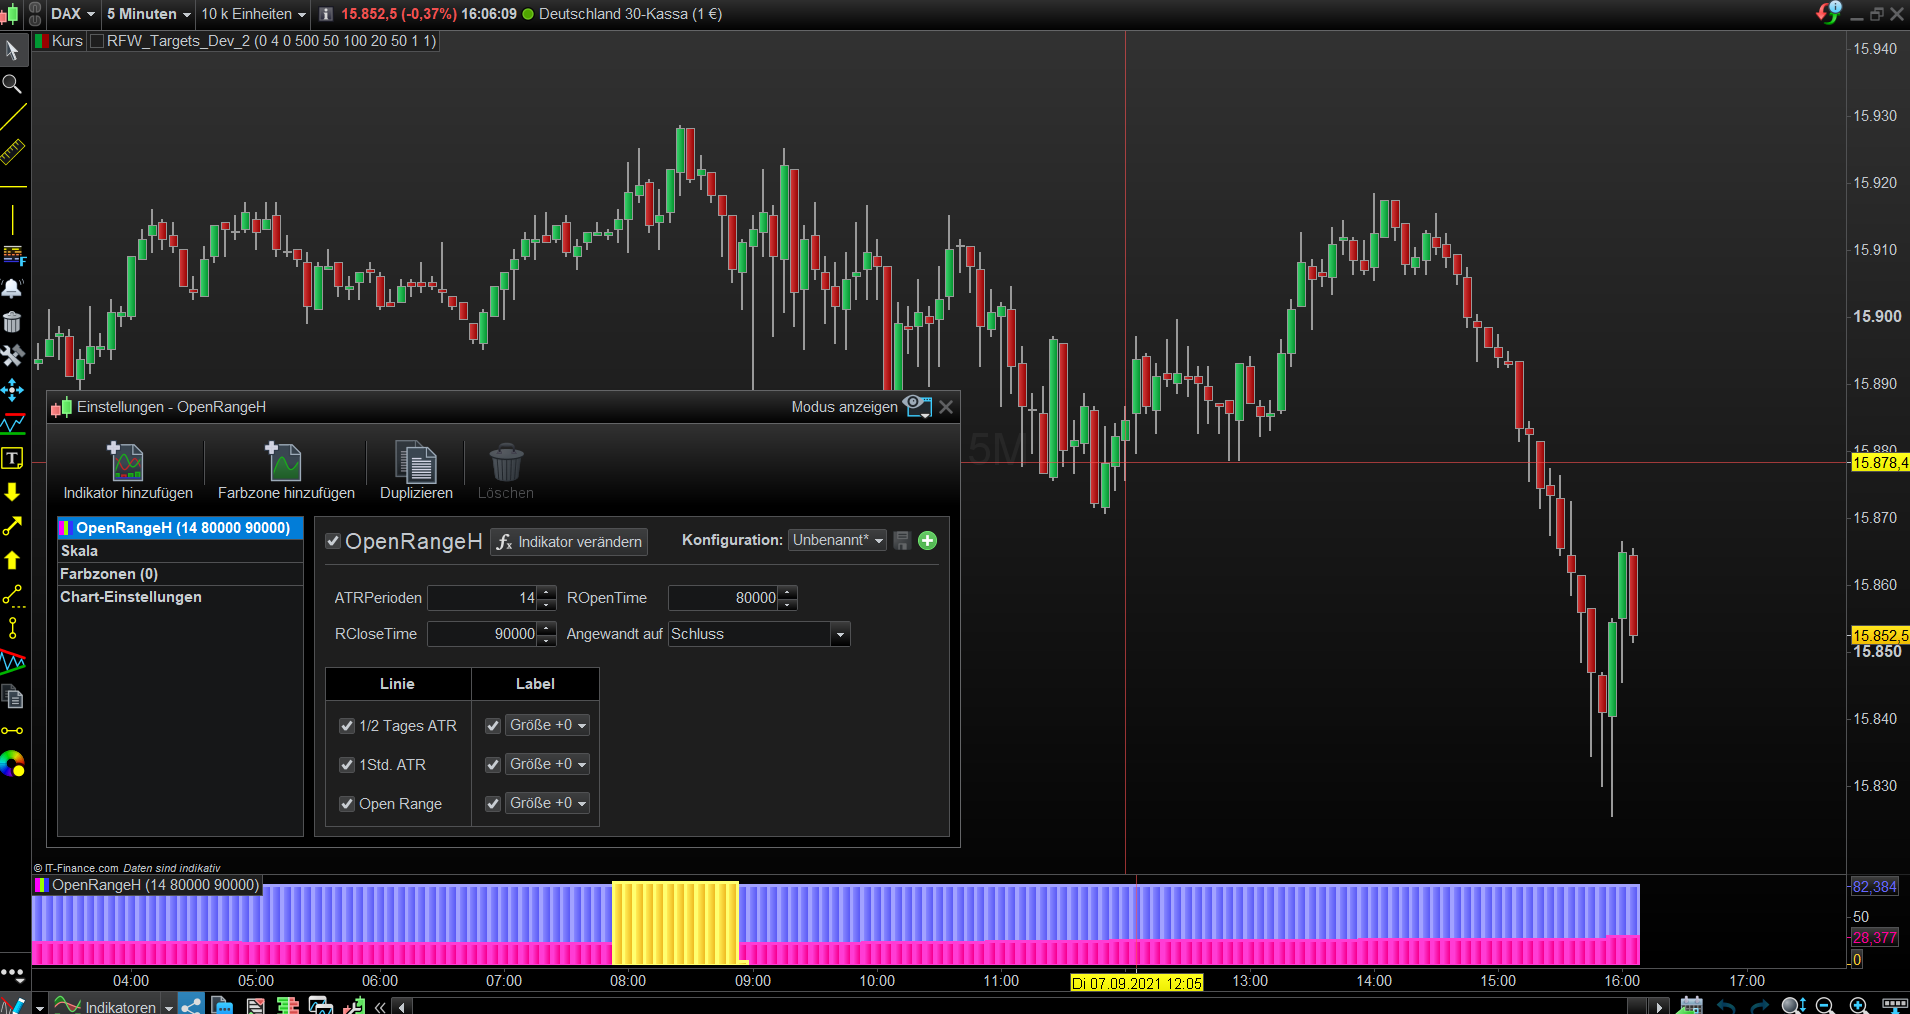Open Größe dropdown for Open Range
The width and height of the screenshot is (1910, 1014).
tap(547, 803)
